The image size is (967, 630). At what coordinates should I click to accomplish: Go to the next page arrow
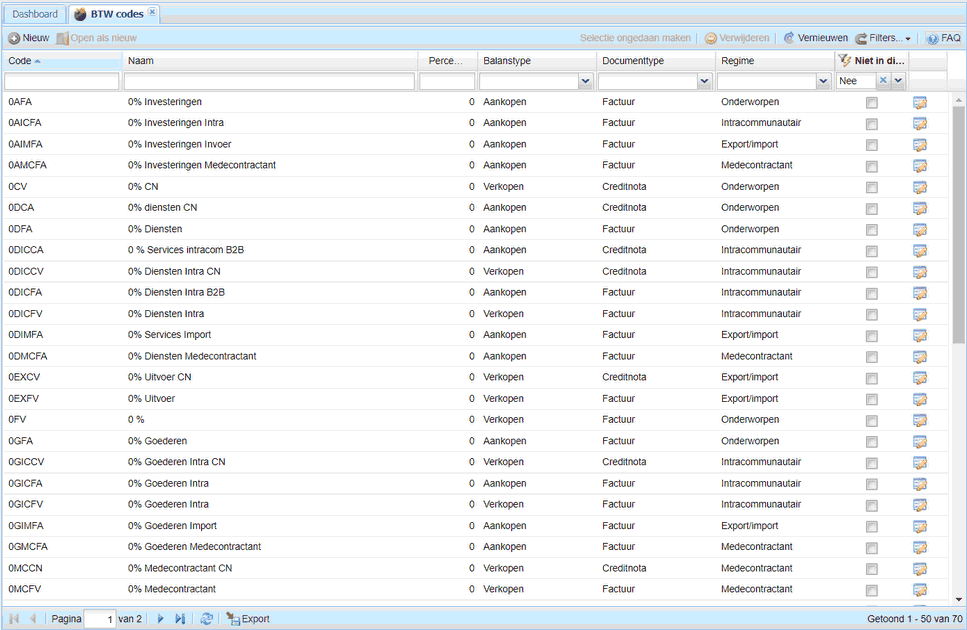[160, 618]
